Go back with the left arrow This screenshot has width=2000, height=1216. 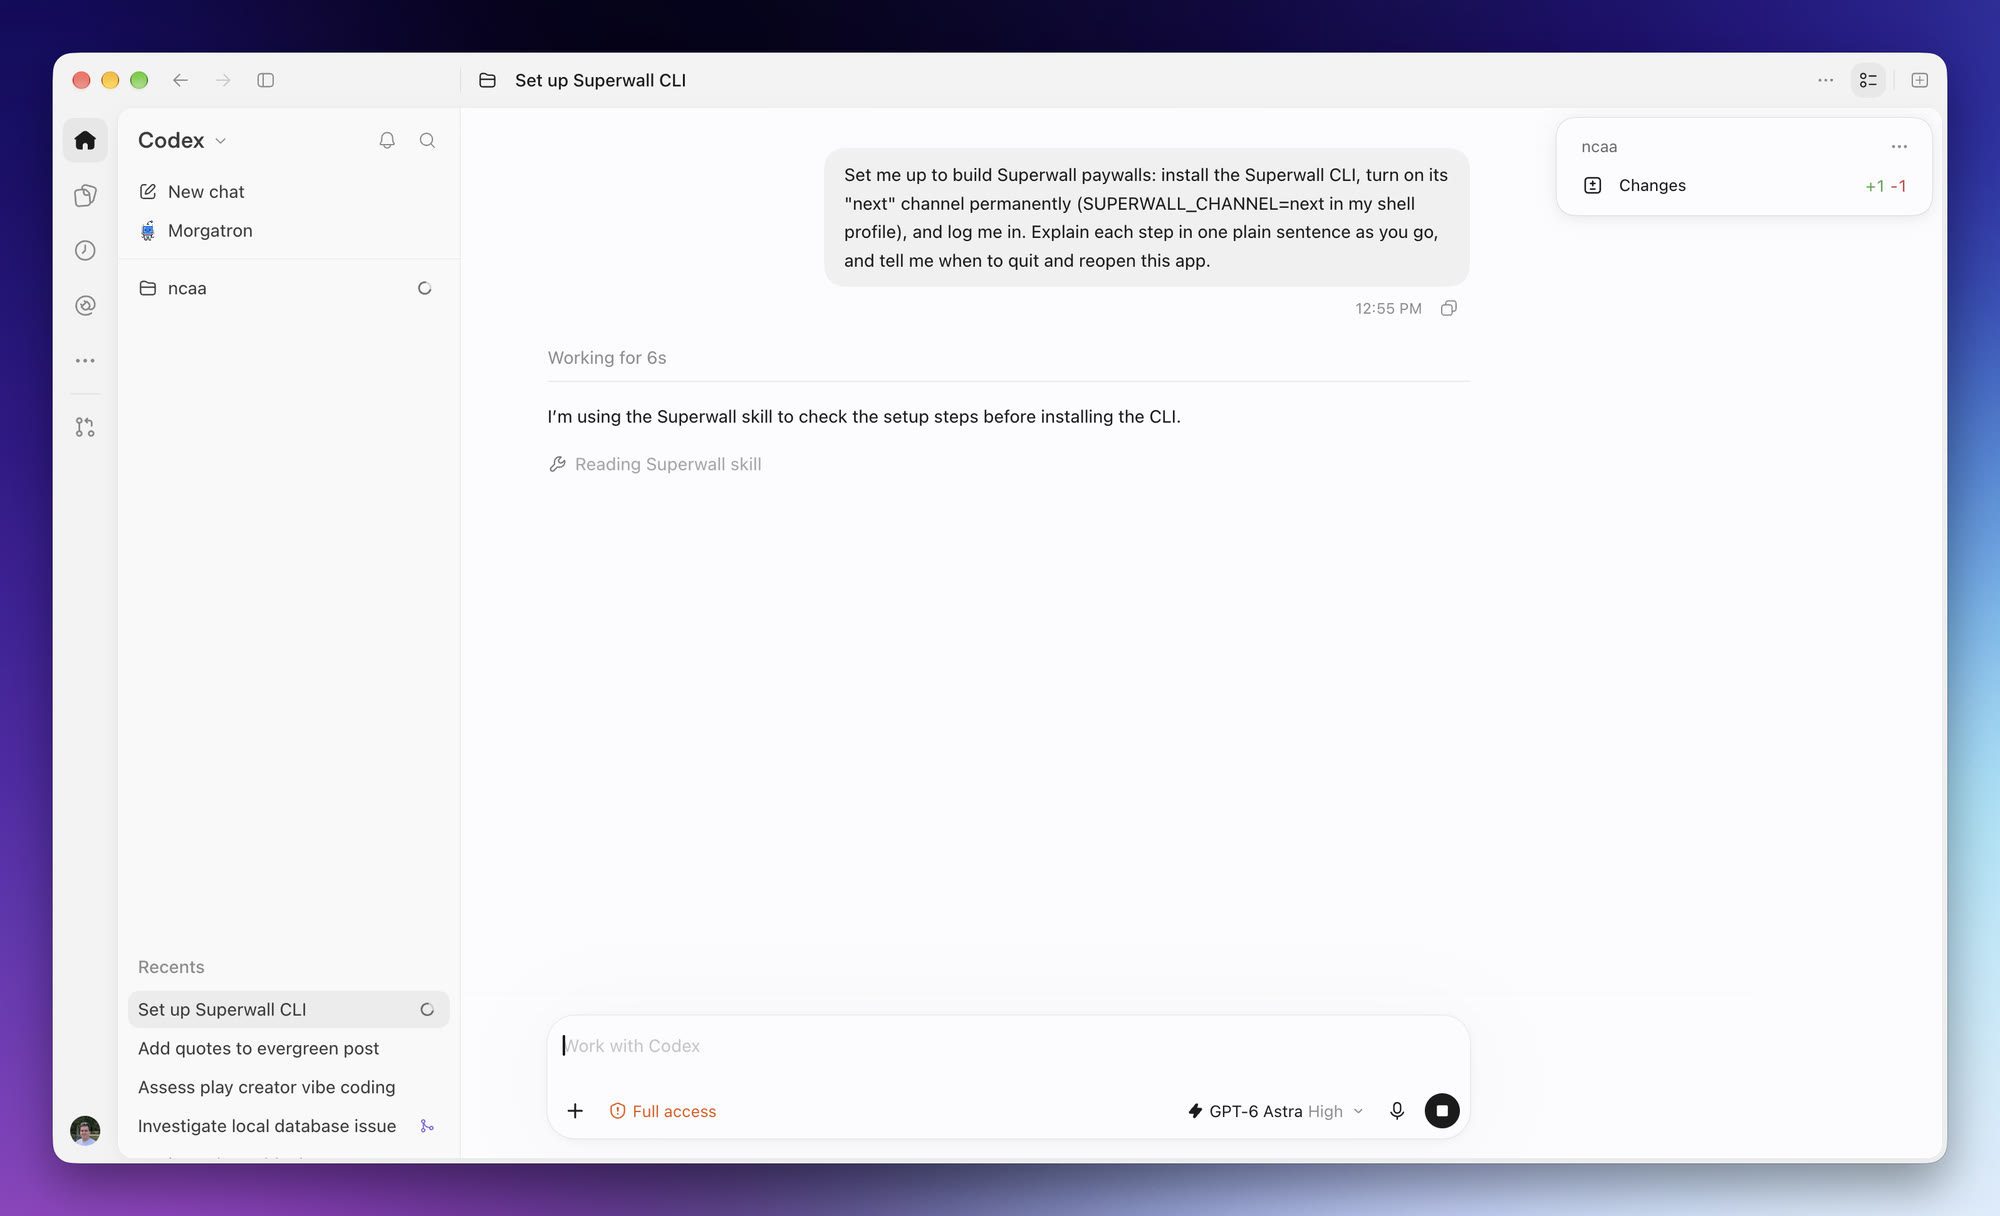point(180,80)
